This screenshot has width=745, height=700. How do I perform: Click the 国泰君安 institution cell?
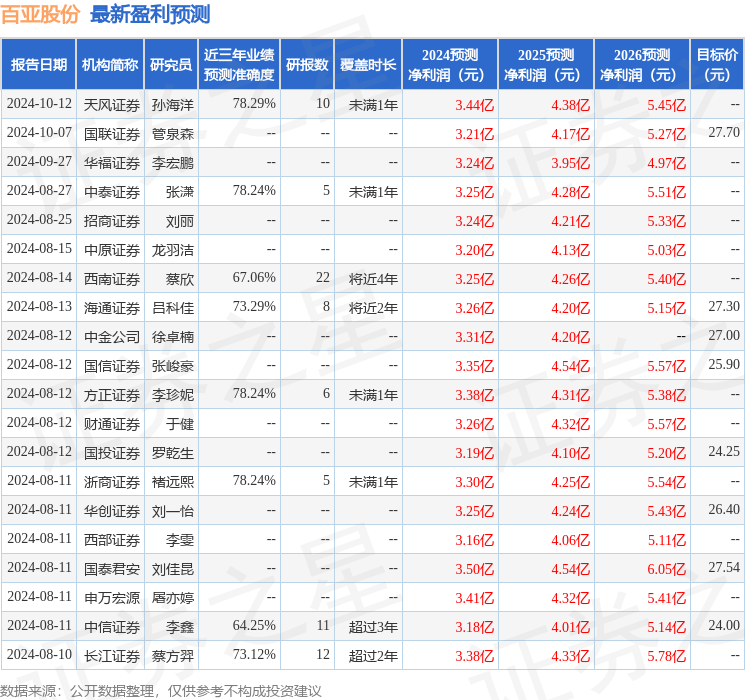[x=112, y=569]
